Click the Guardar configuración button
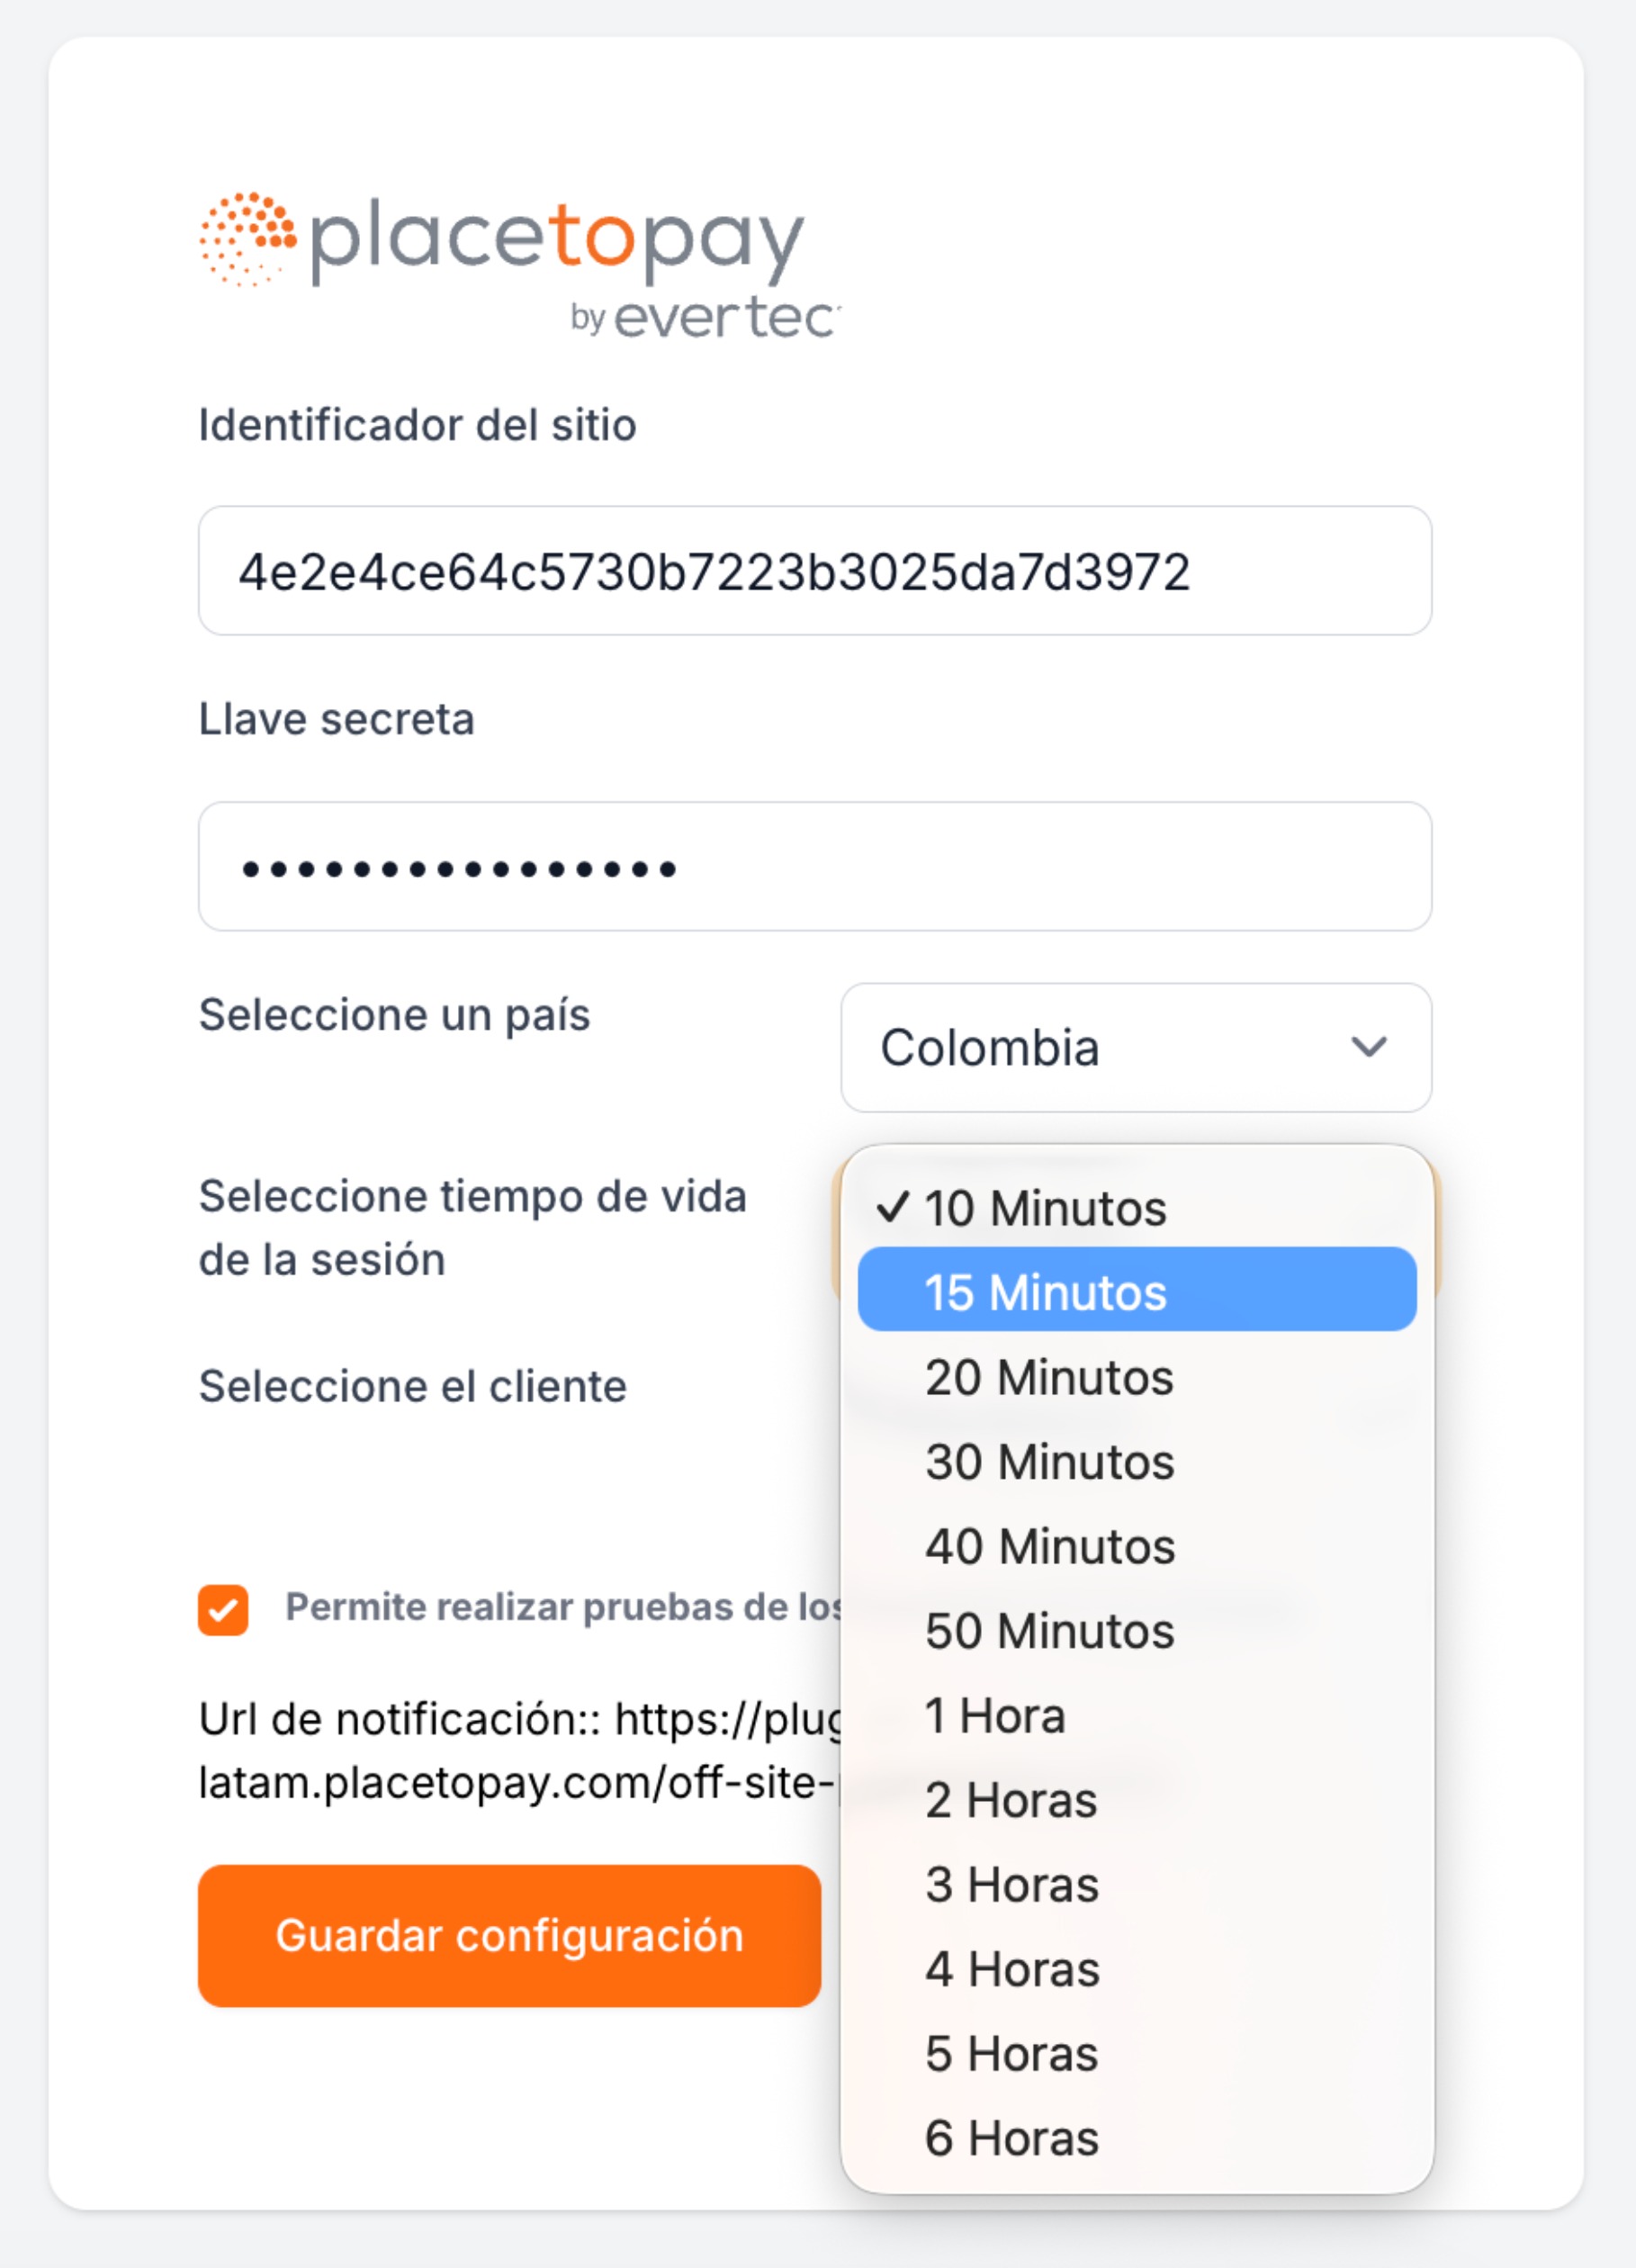 509,1935
